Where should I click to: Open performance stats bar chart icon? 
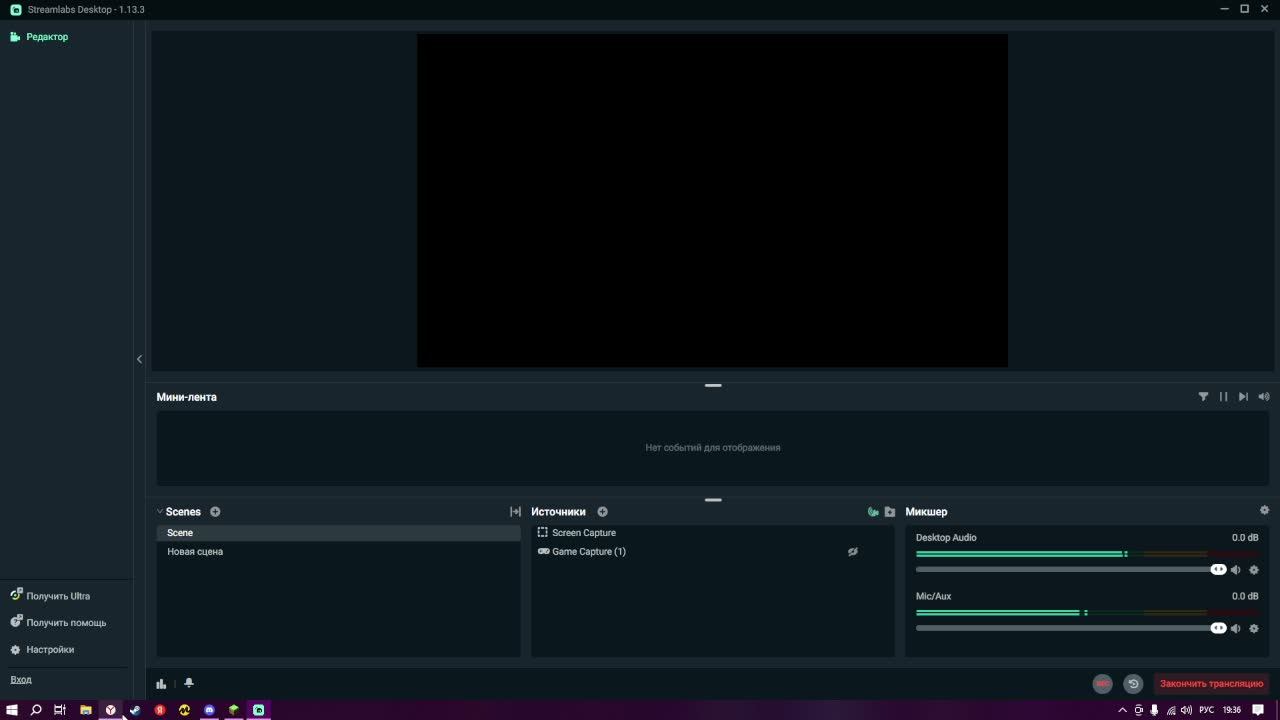(161, 684)
